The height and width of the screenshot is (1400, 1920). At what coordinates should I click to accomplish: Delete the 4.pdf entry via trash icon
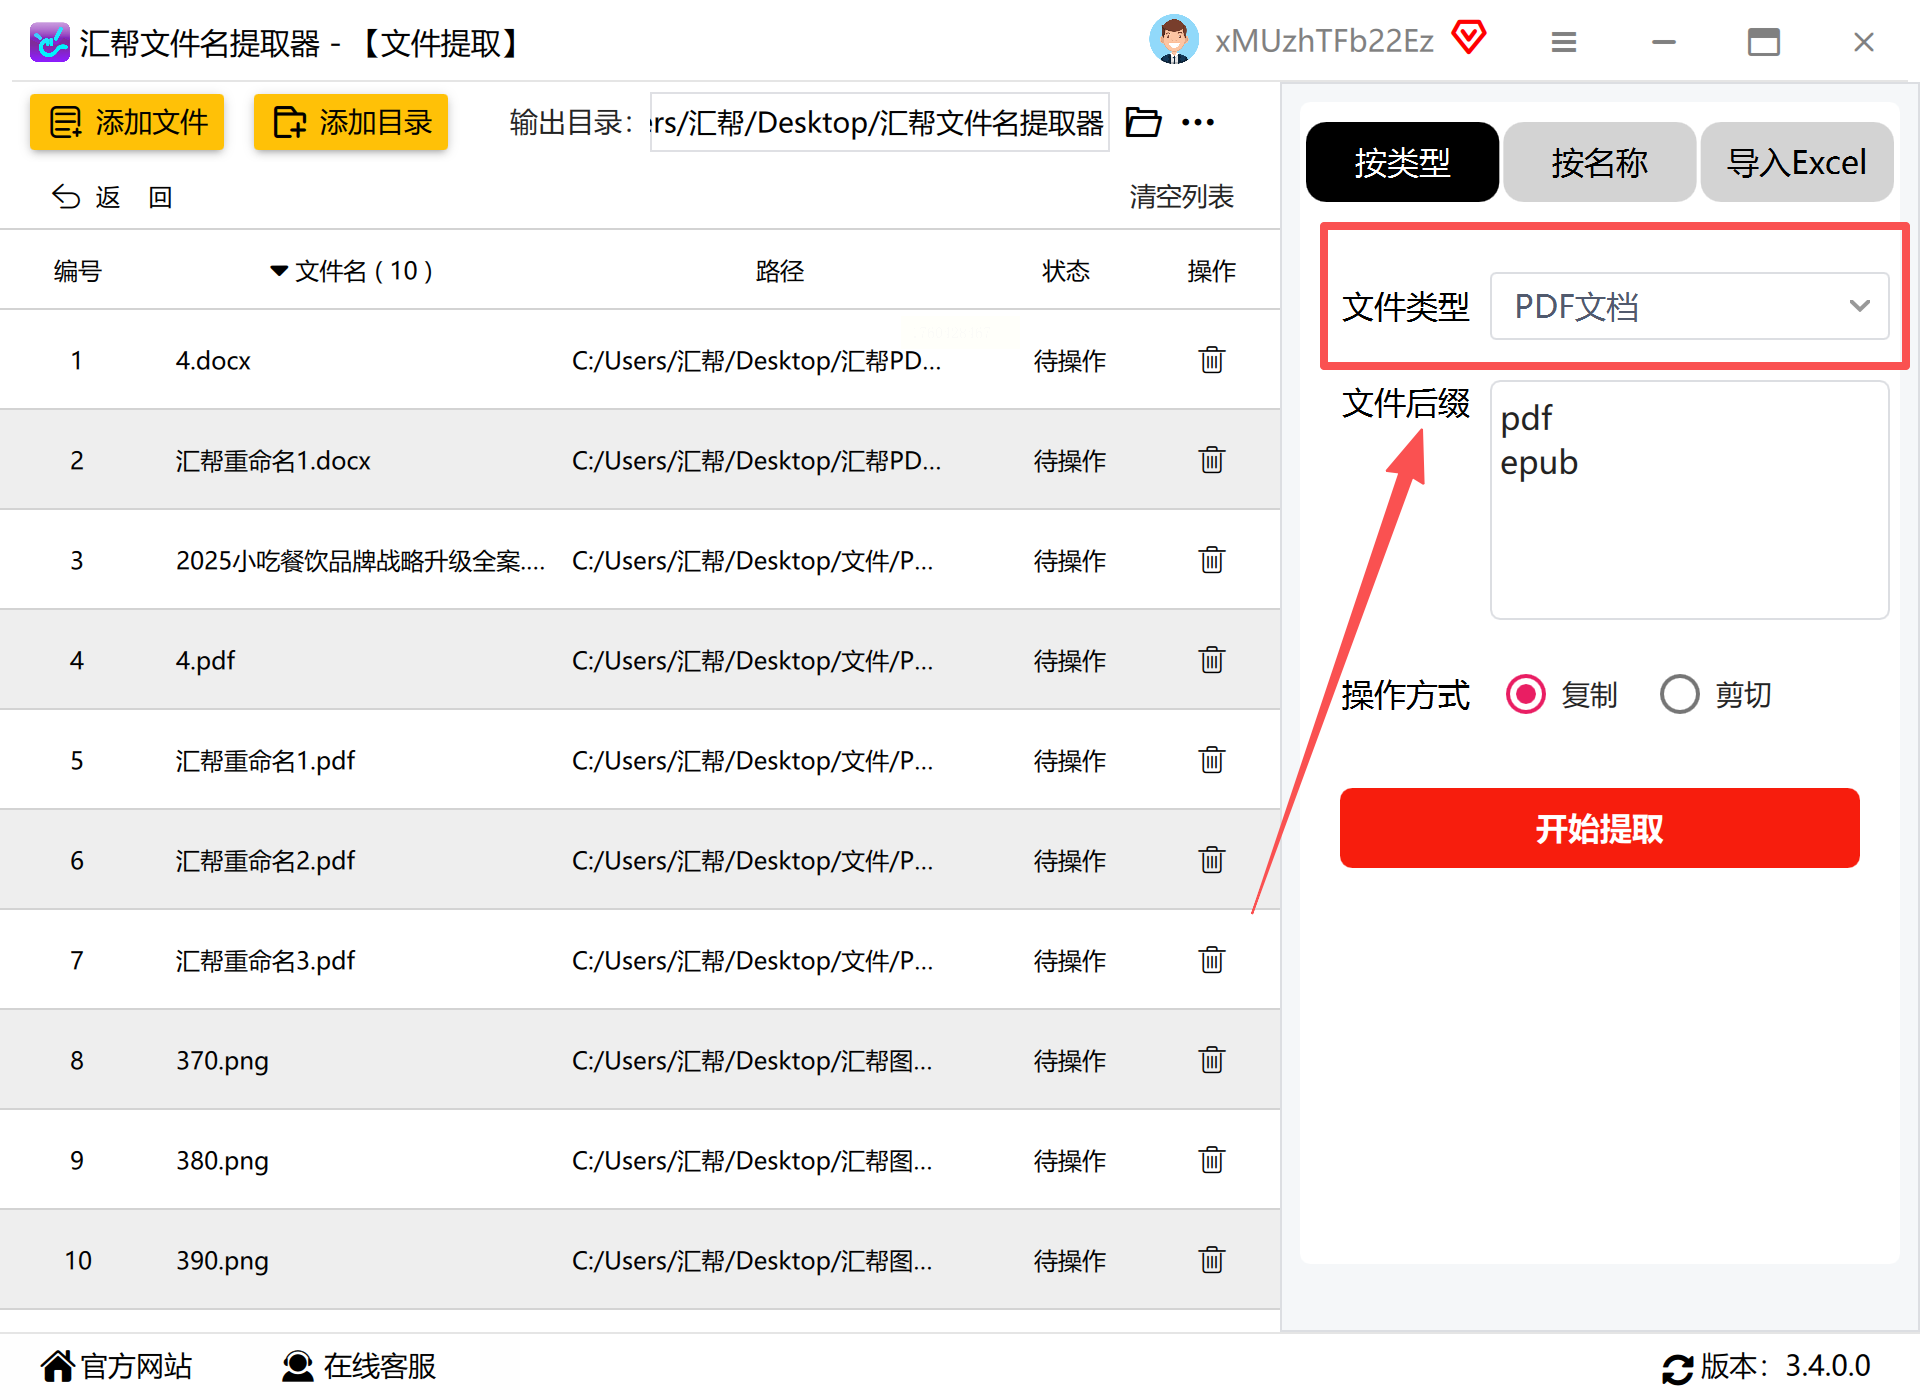coord(1211,660)
